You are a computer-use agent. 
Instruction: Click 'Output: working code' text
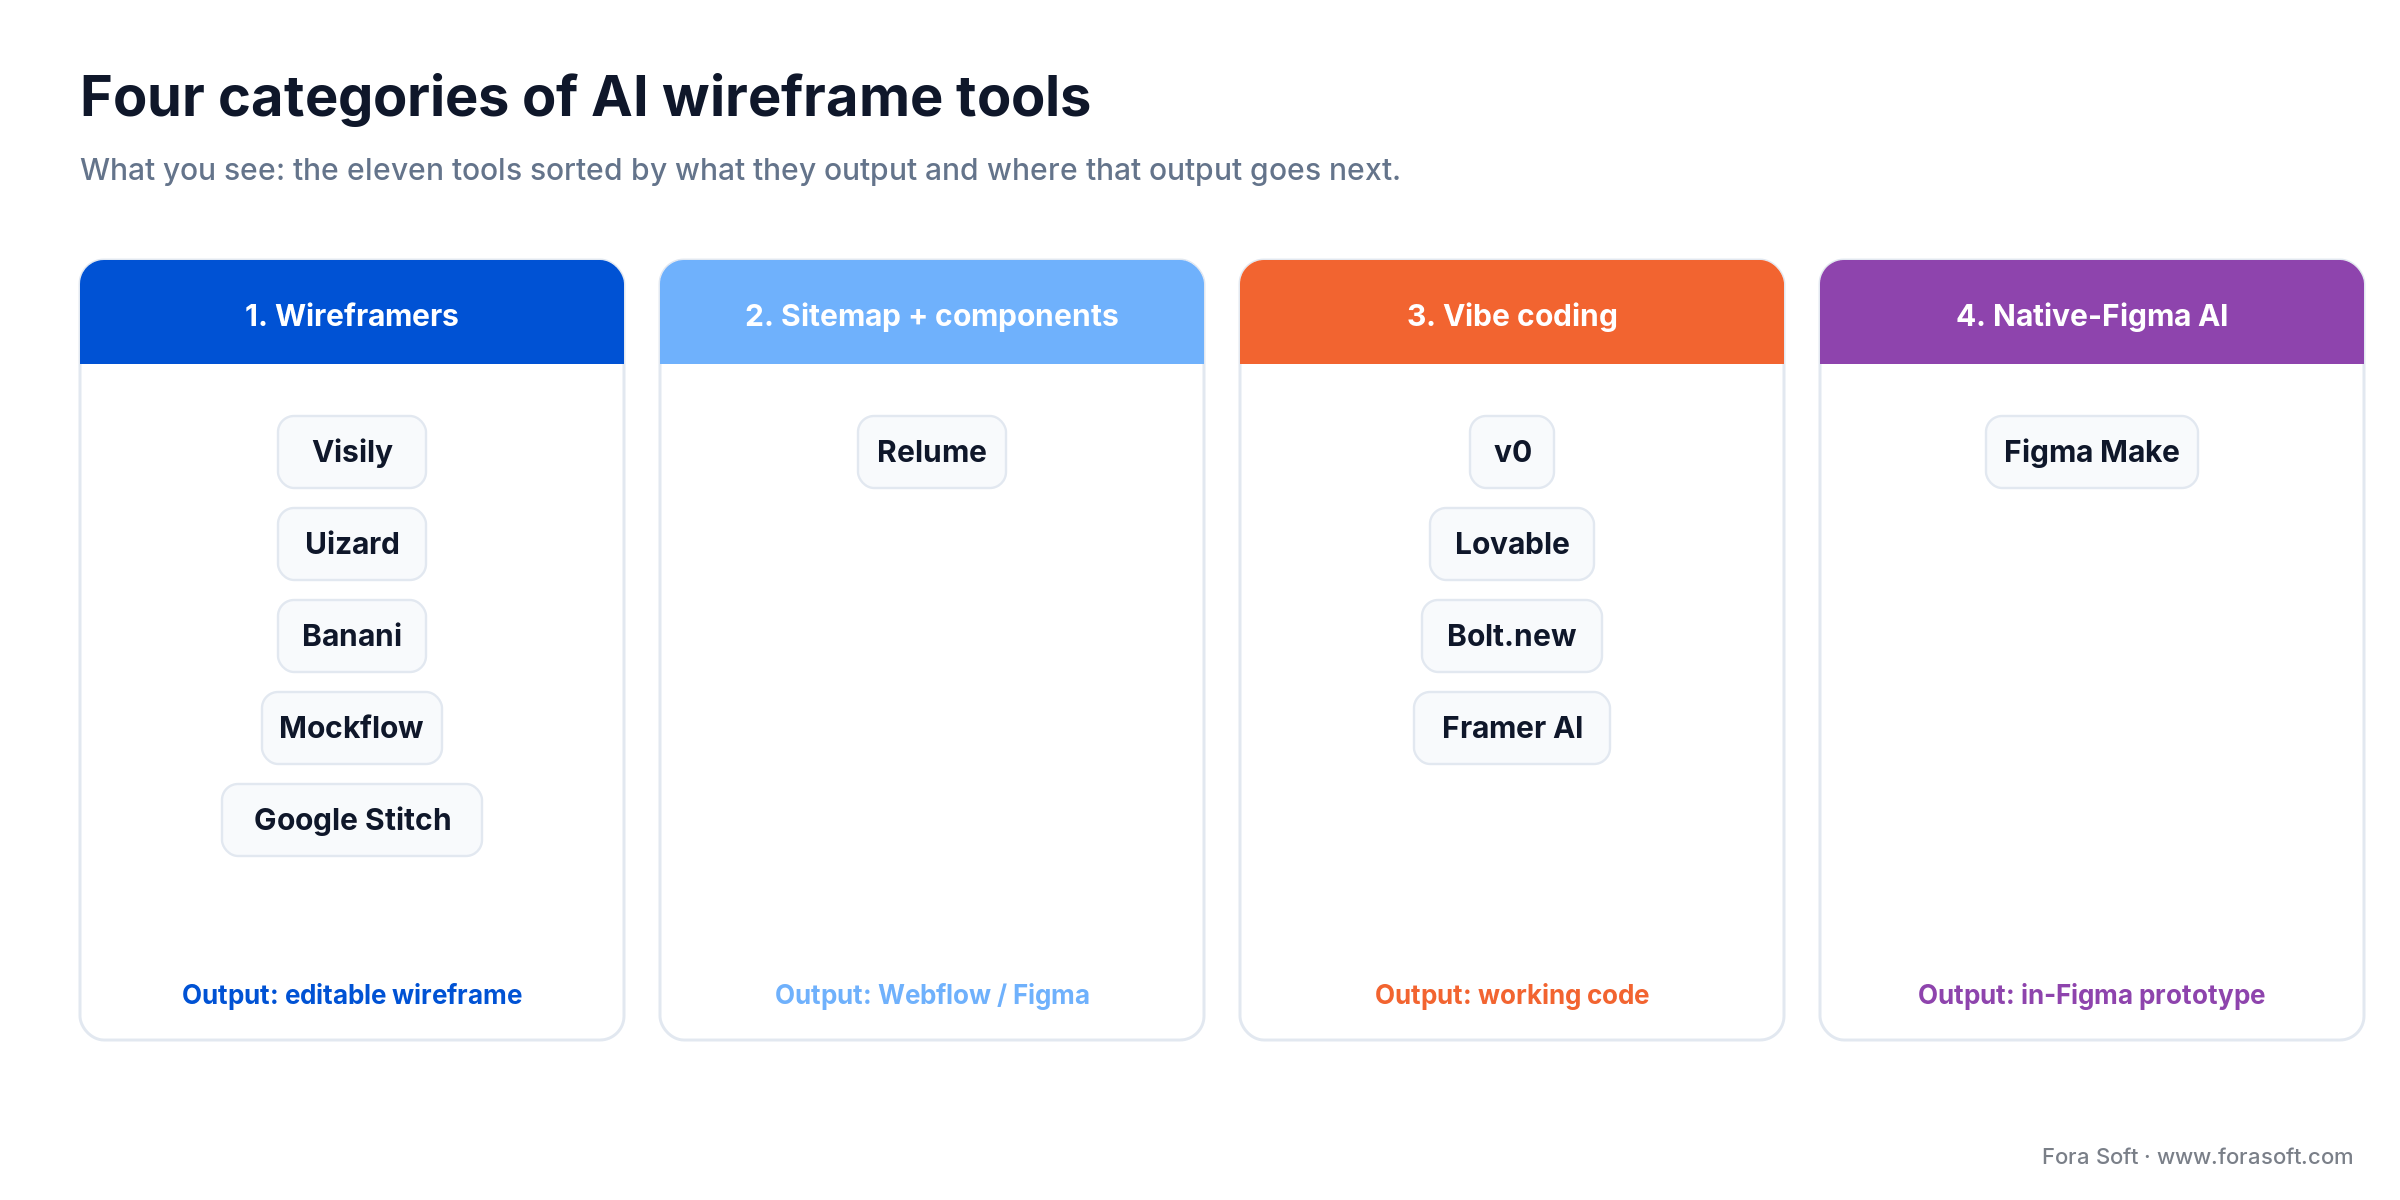pos(1512,995)
